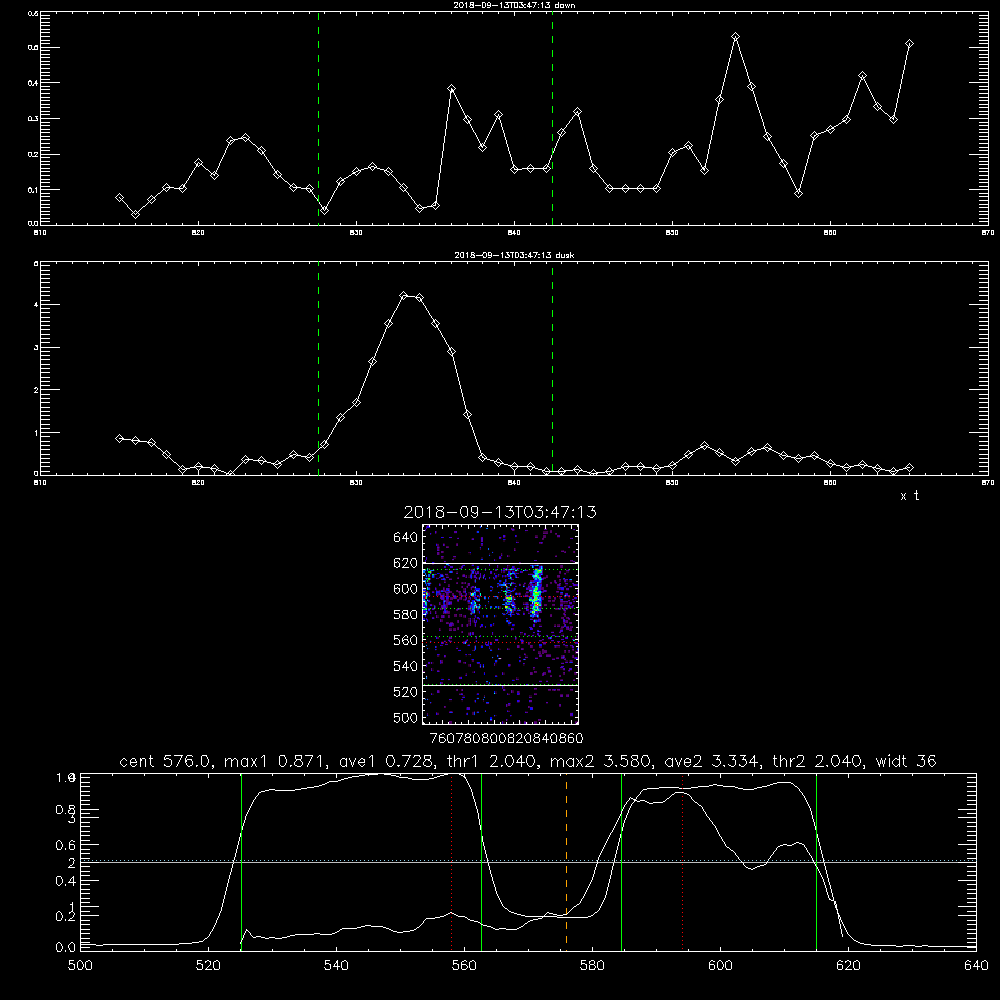The image size is (1000, 1000).
Task: Click the '600' x-axis label of bottom plot
Action: point(720,966)
